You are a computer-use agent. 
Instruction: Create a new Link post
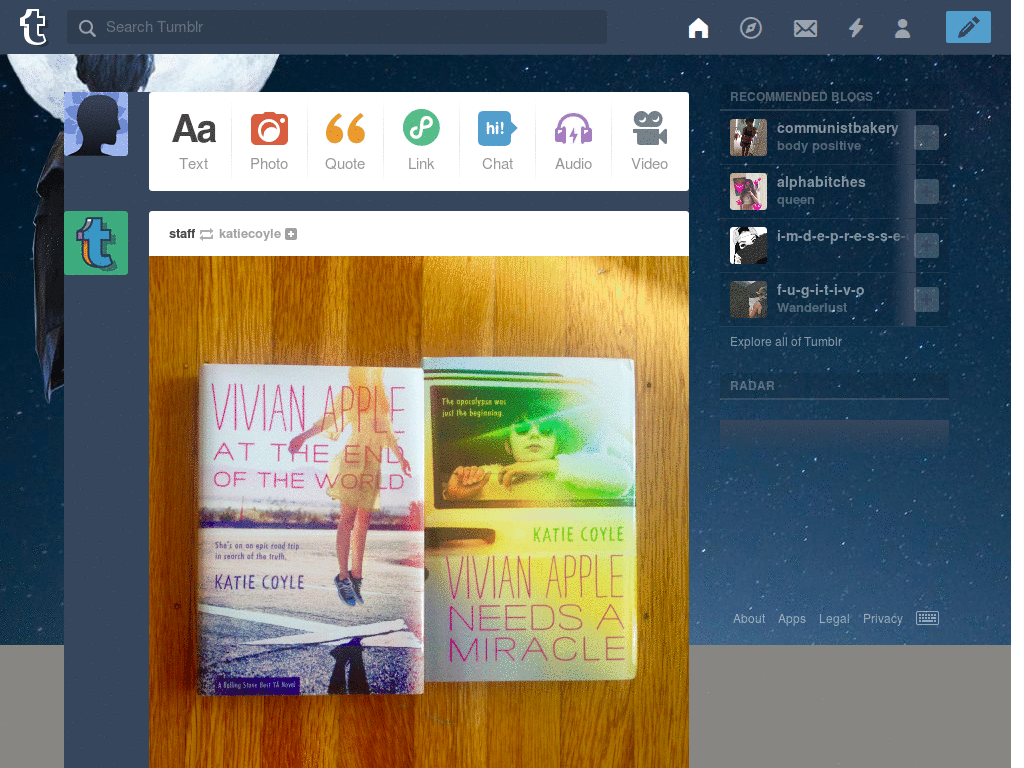pyautogui.click(x=421, y=142)
